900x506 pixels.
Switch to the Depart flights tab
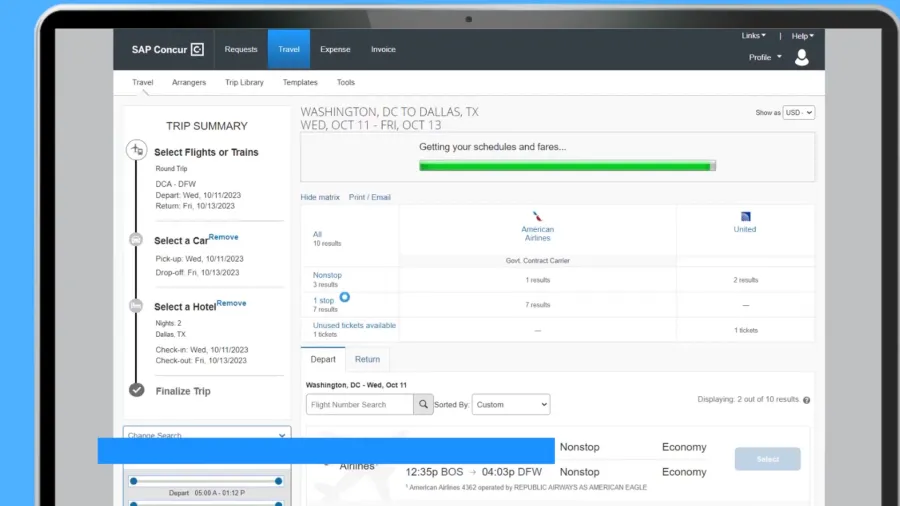coord(323,359)
